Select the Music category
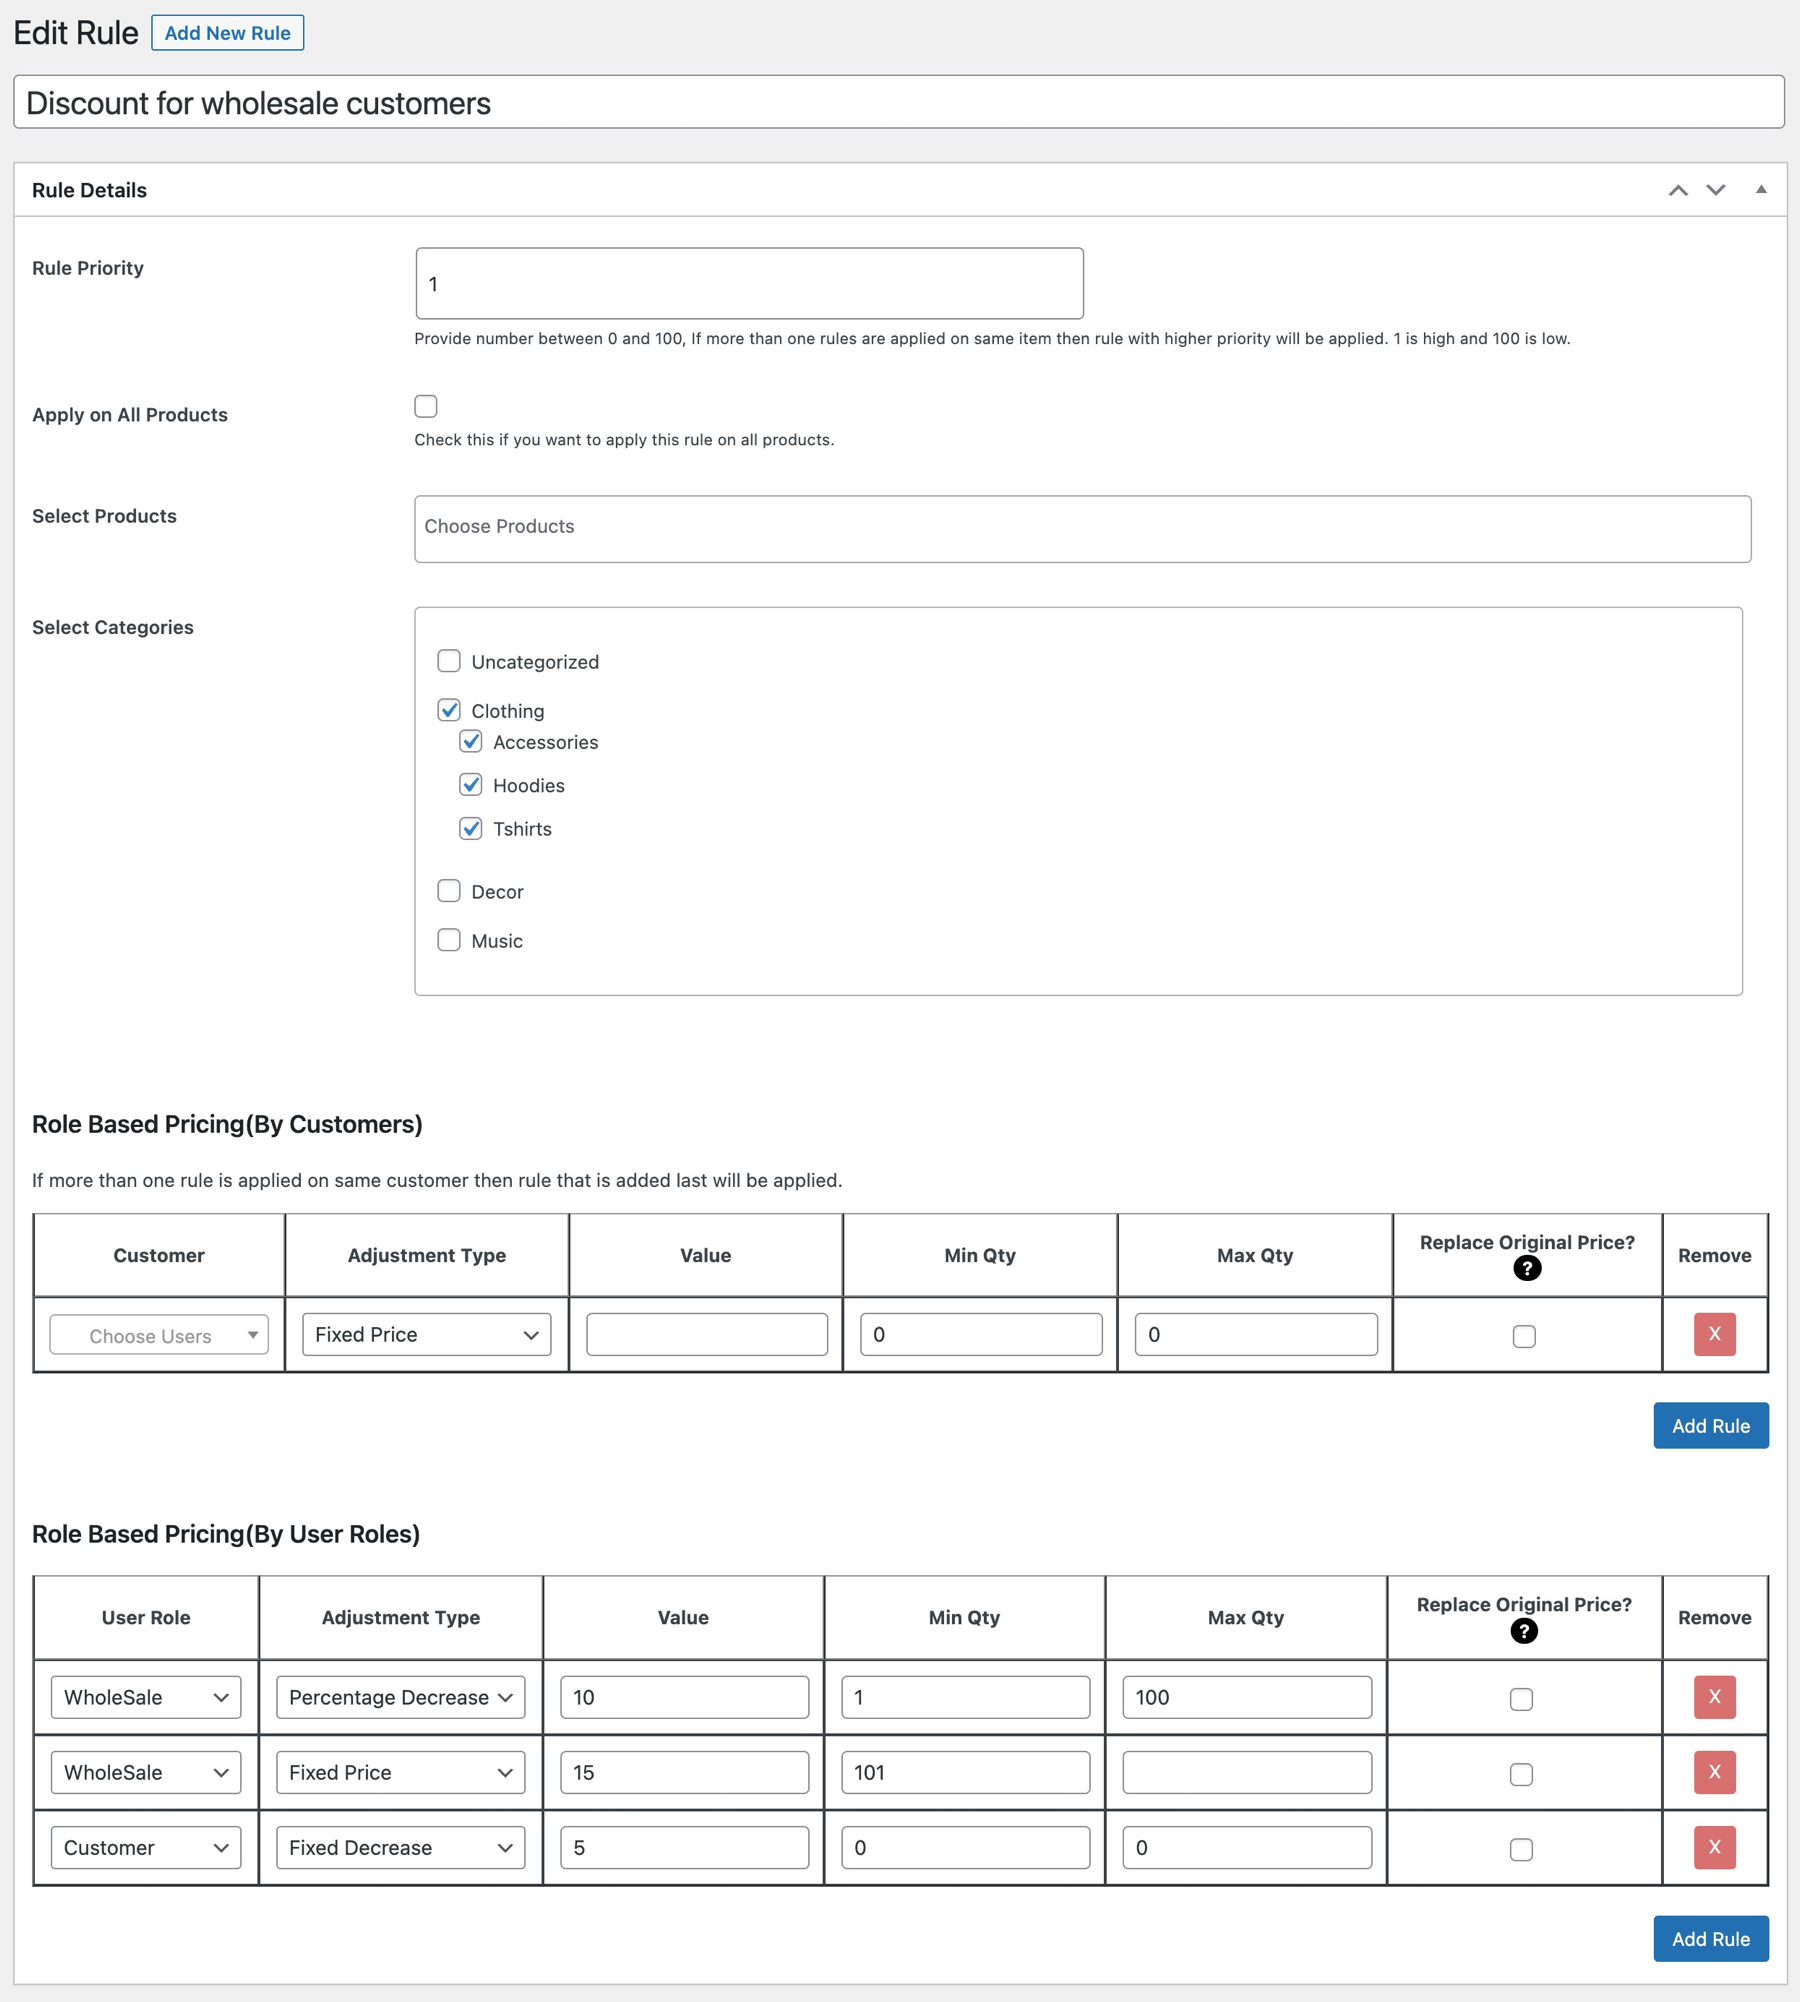The image size is (1800, 2002). (449, 940)
